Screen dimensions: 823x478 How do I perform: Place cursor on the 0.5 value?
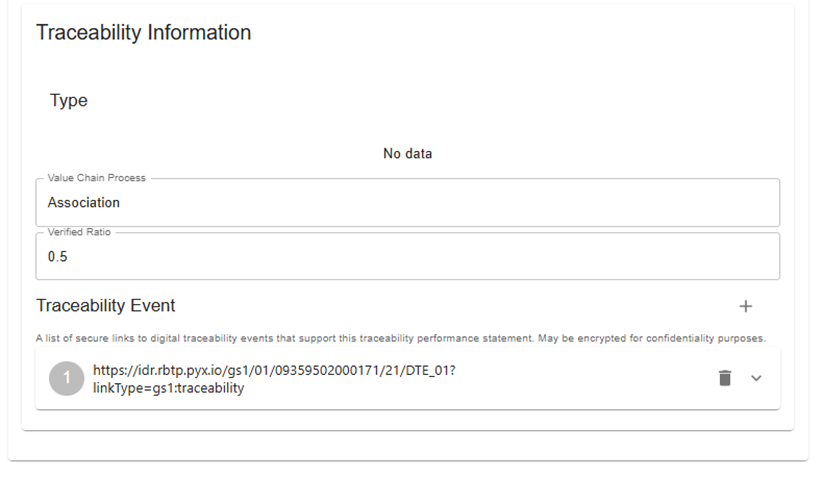pyautogui.click(x=58, y=257)
